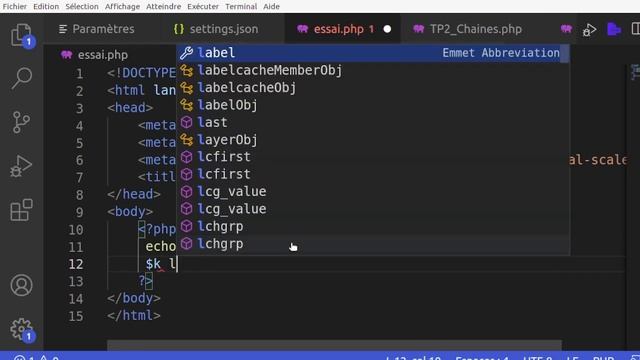The height and width of the screenshot is (360, 640).
Task: Click the class icon beside labelObj
Action: (187, 105)
